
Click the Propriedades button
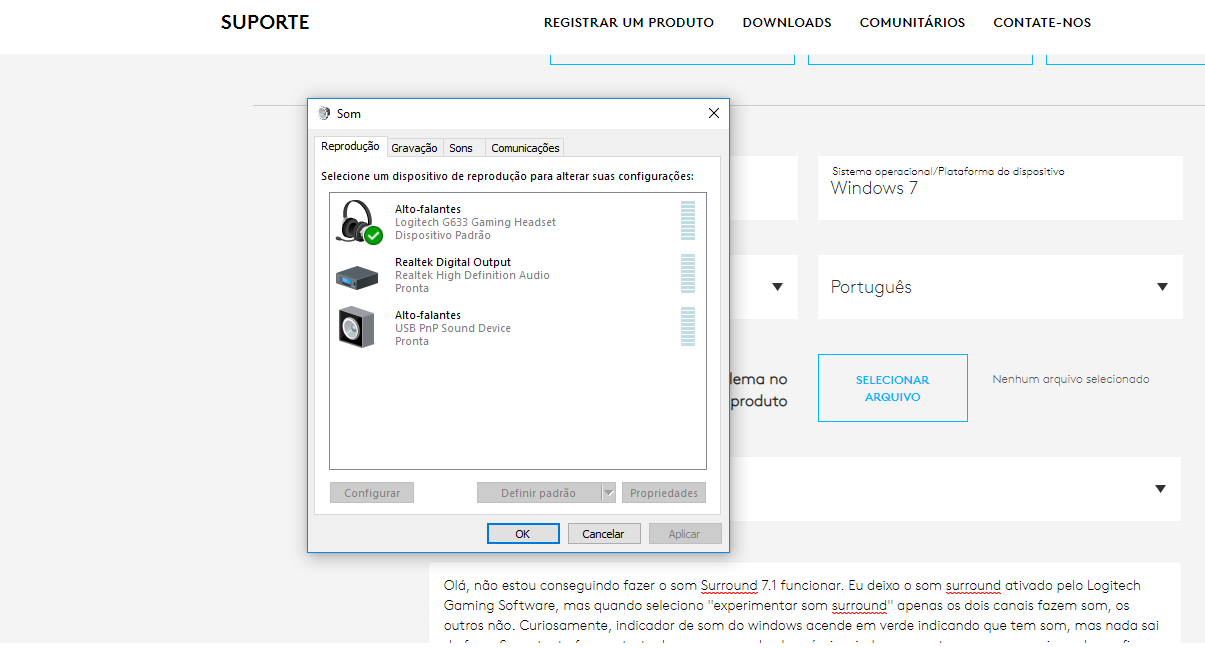click(x=664, y=493)
